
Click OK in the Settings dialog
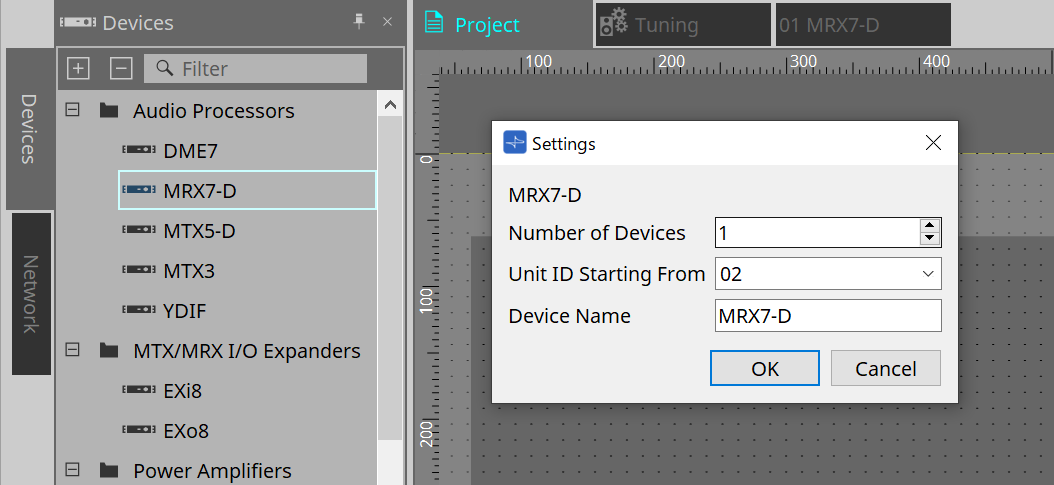(x=765, y=368)
